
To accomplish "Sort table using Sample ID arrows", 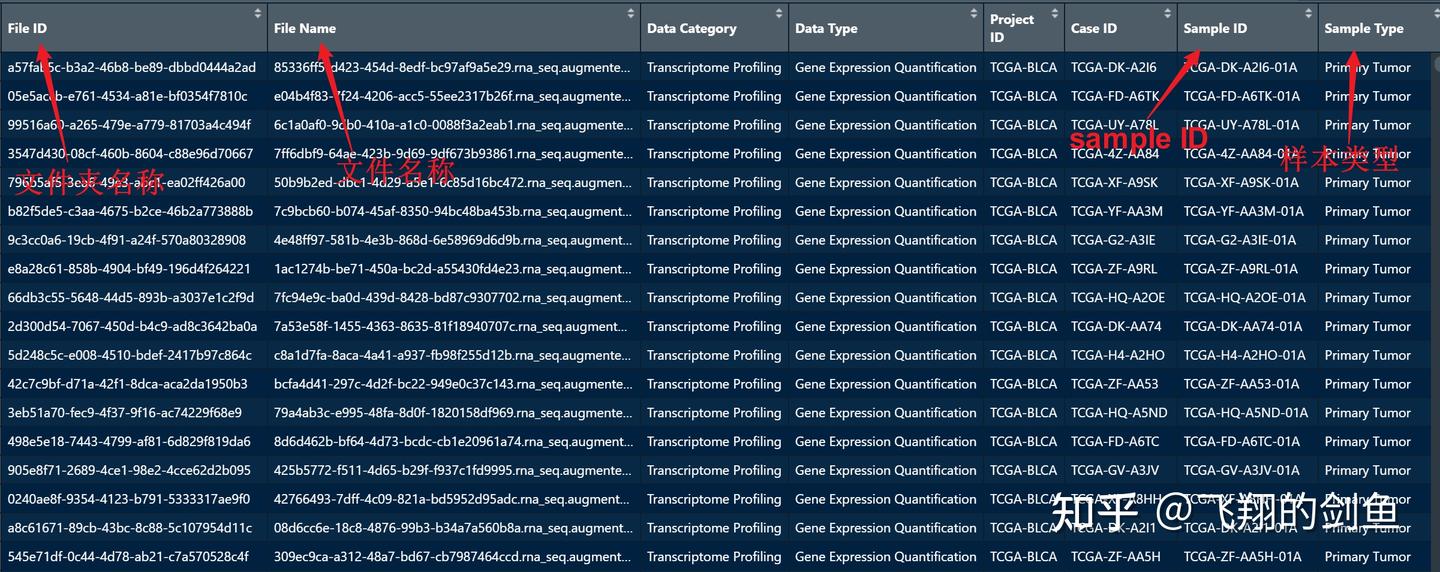I will tap(1309, 13).
